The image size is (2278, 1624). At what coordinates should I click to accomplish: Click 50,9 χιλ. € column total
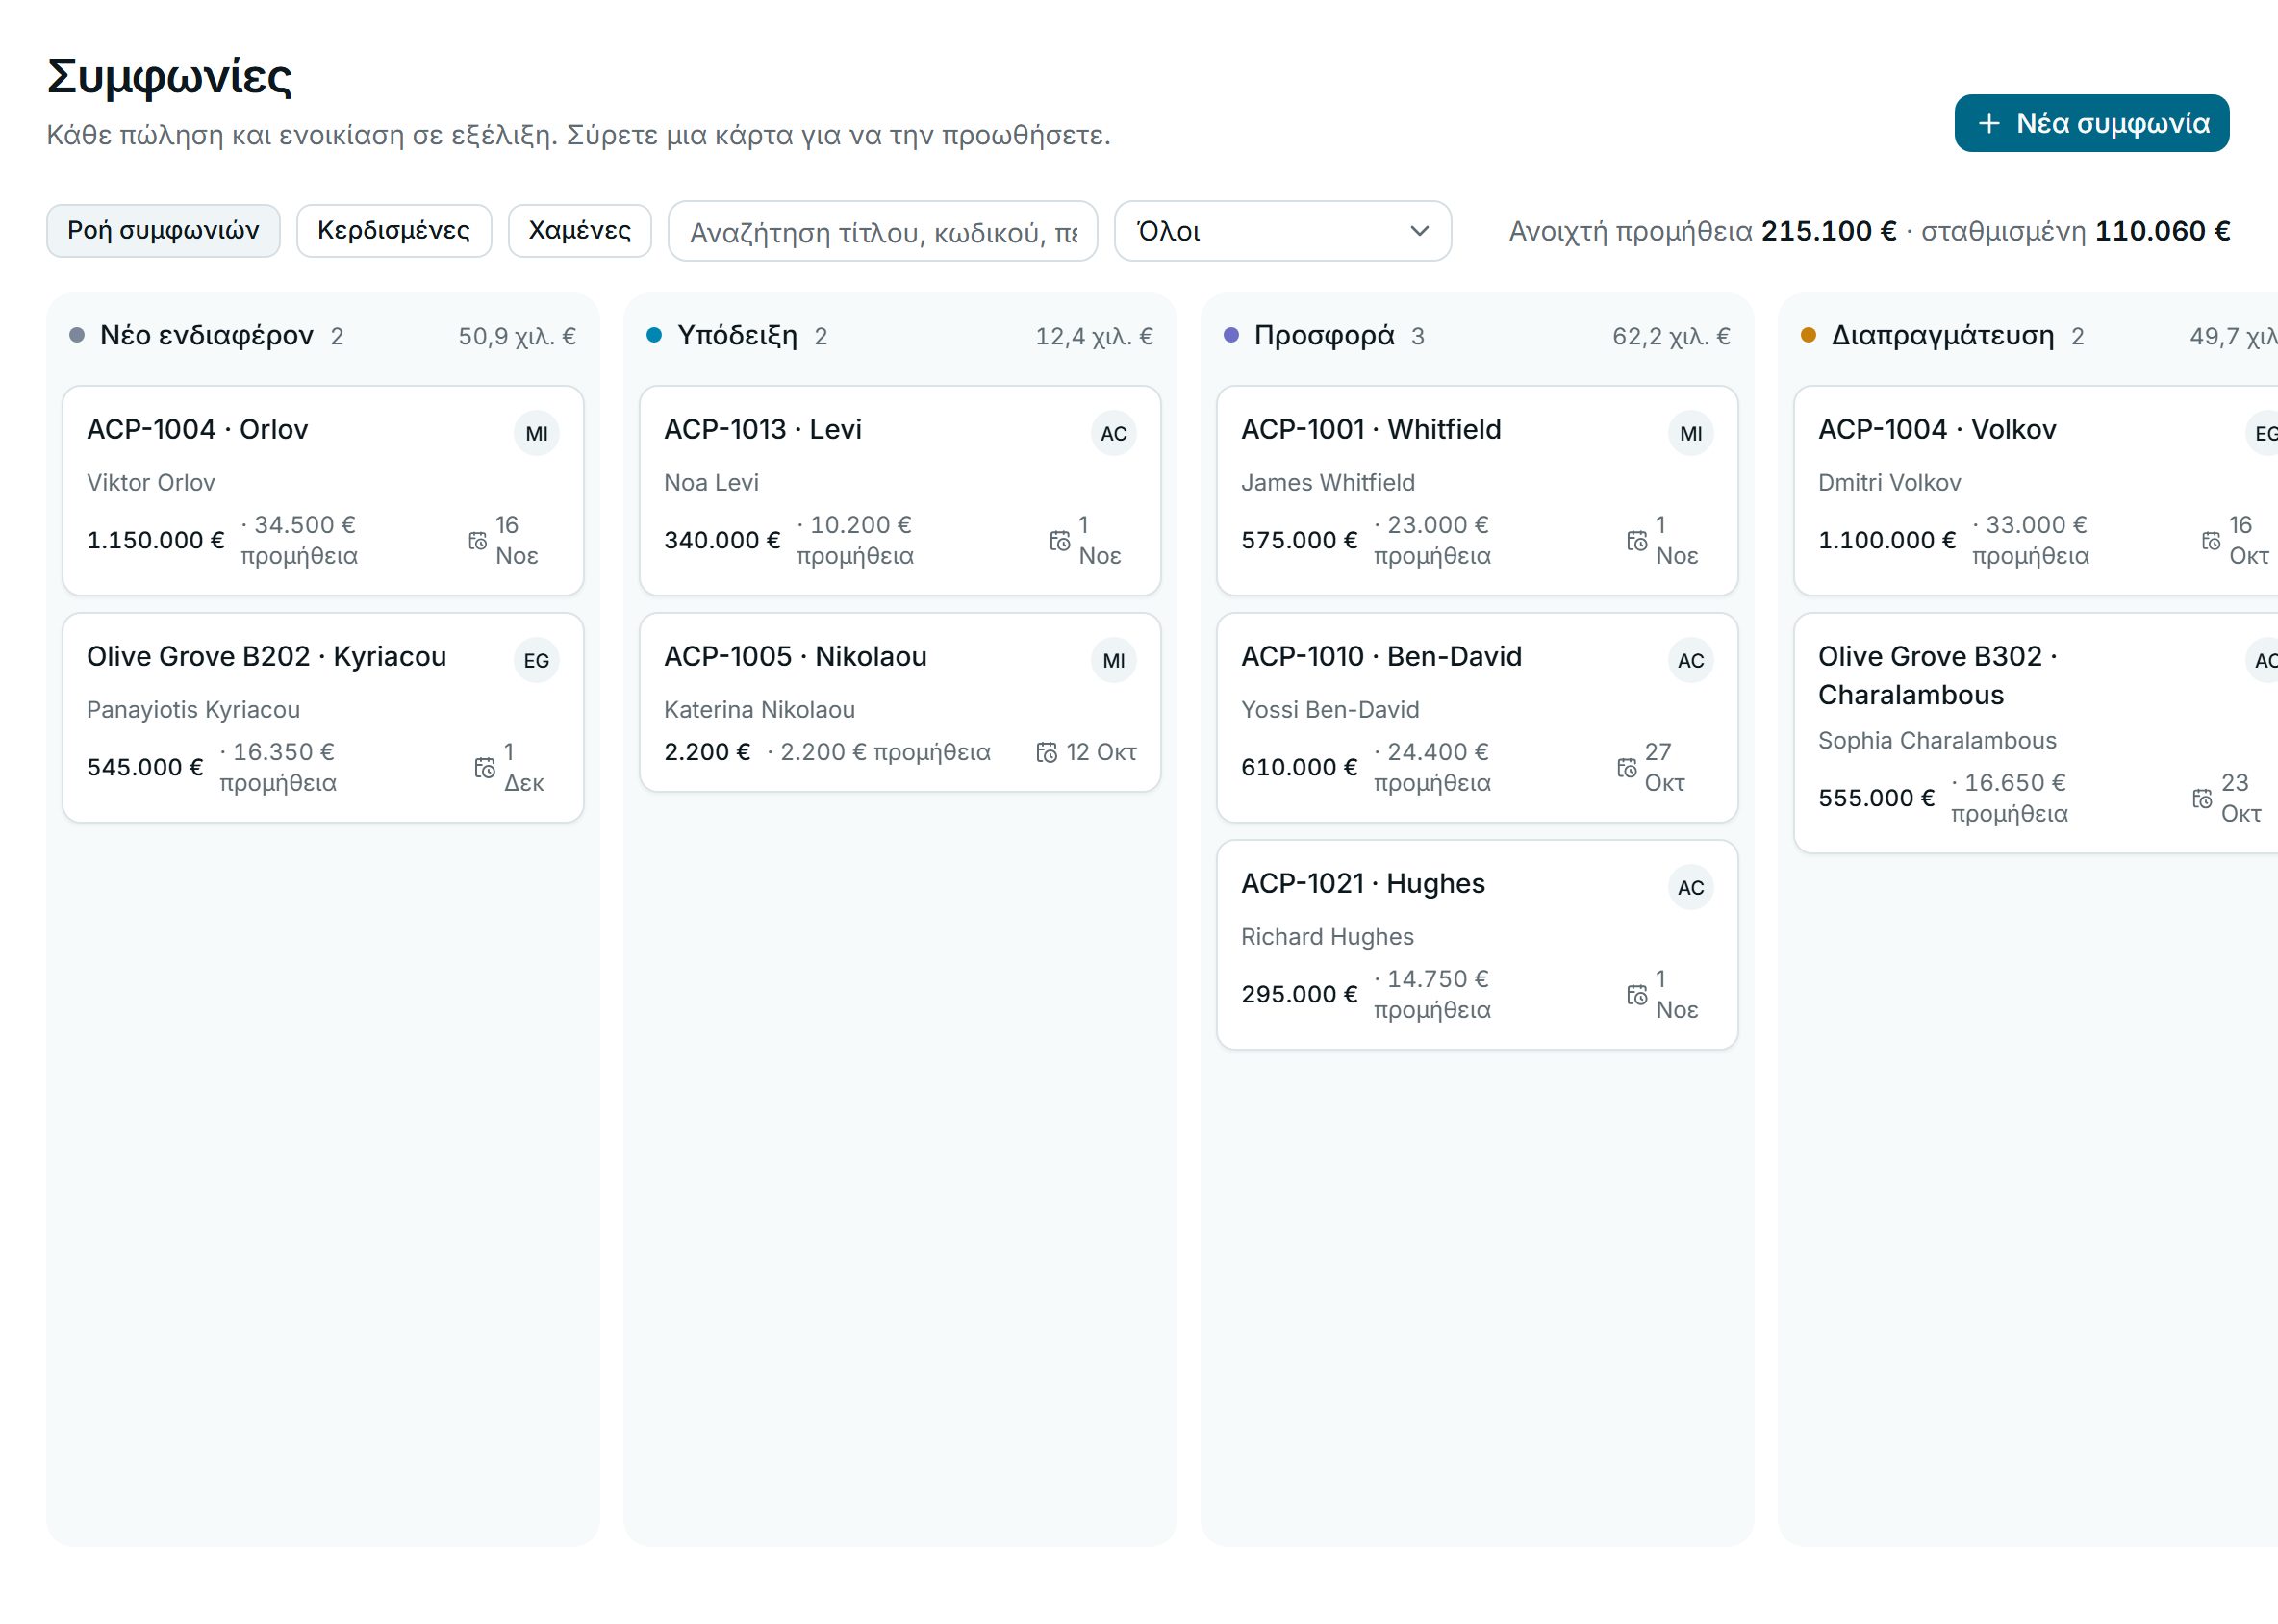pyautogui.click(x=517, y=336)
